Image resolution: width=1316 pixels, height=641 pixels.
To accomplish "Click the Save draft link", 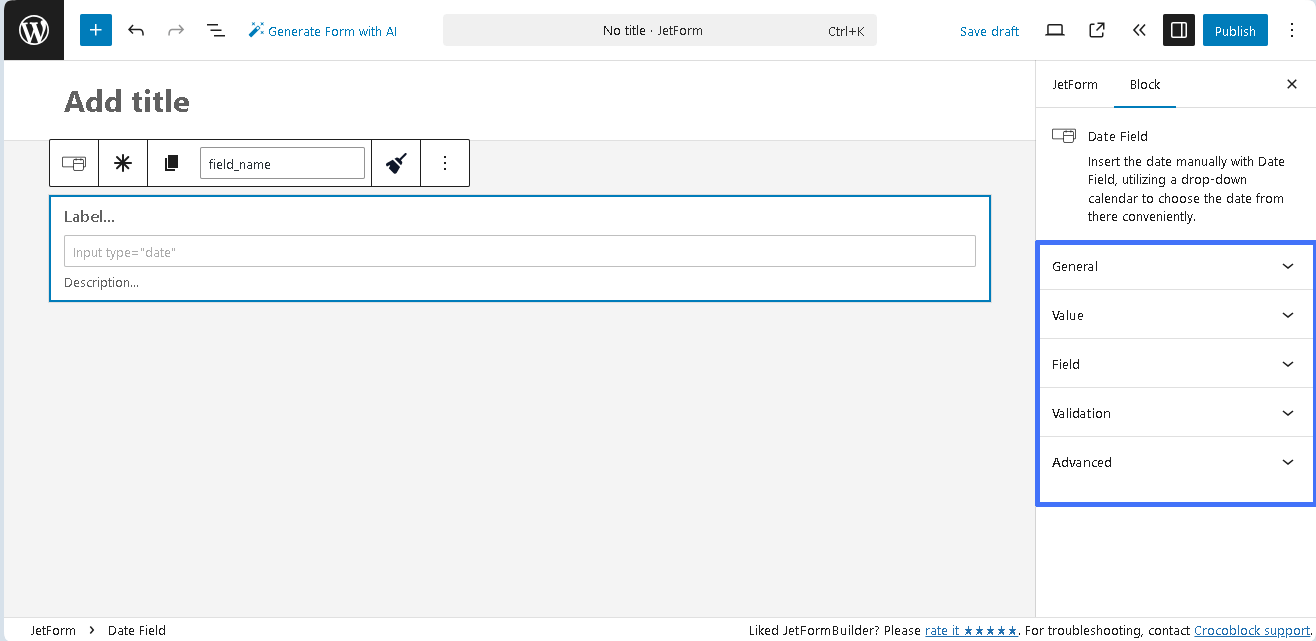I will pyautogui.click(x=989, y=31).
